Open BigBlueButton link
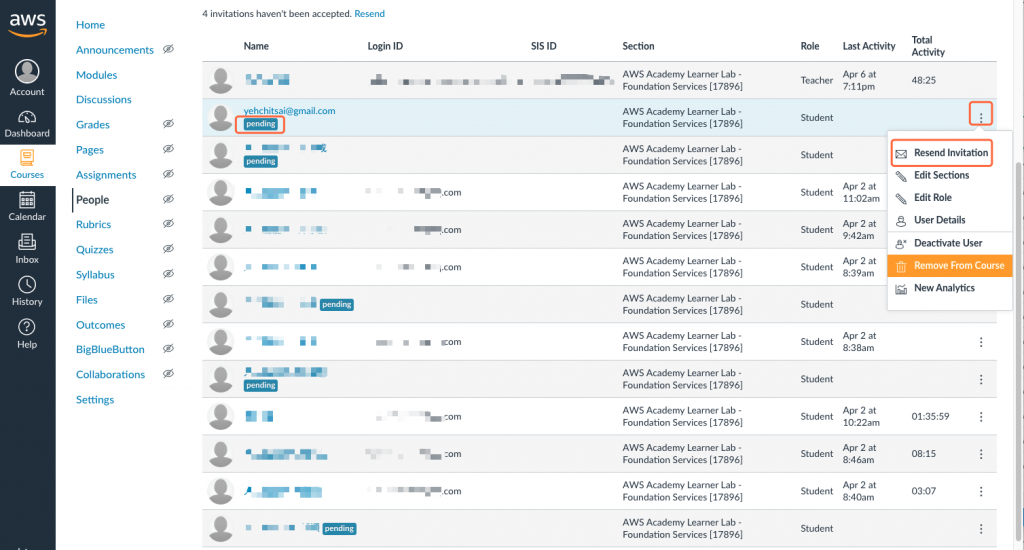 coord(110,349)
